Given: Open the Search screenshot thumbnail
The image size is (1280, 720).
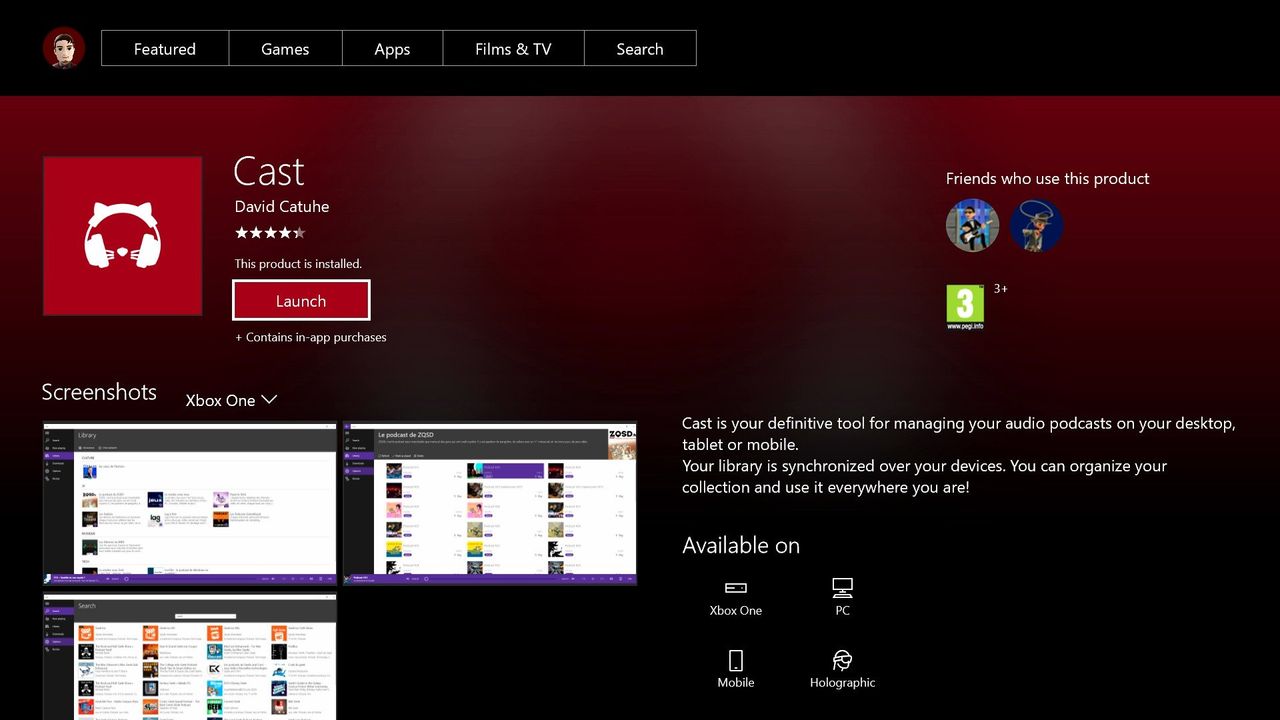Looking at the screenshot, I should click(190, 656).
